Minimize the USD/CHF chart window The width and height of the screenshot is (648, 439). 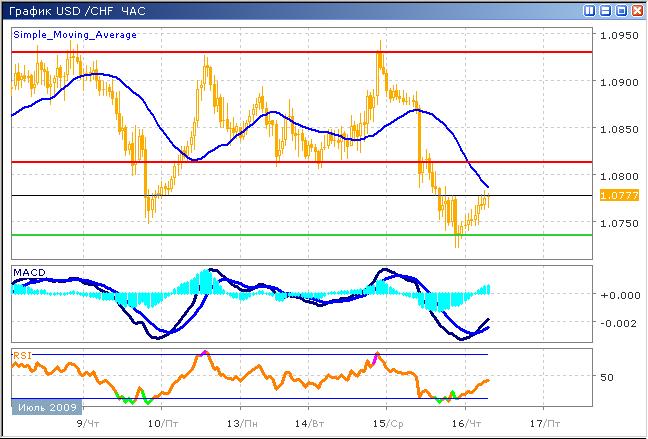point(605,10)
